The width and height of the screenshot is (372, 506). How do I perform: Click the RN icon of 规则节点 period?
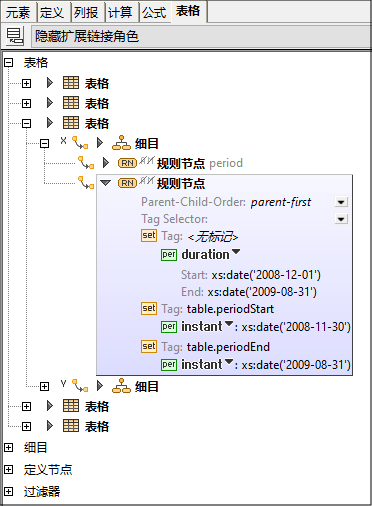[x=127, y=163]
